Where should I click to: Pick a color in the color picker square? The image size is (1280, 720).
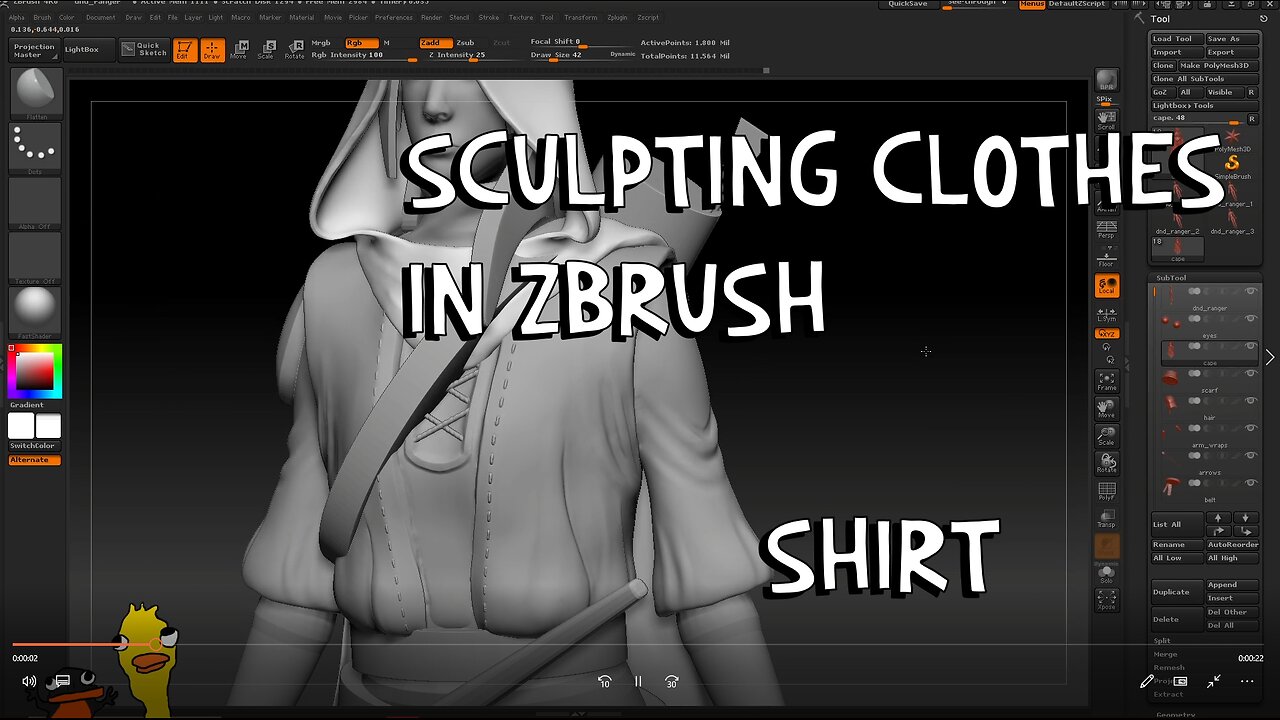coord(34,371)
